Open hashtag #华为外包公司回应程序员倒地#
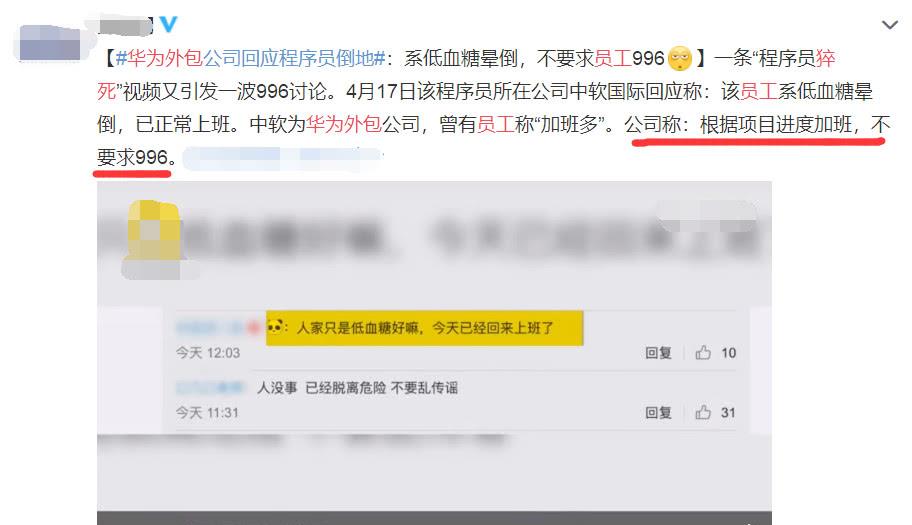The width and height of the screenshot is (912, 525). click(x=250, y=58)
